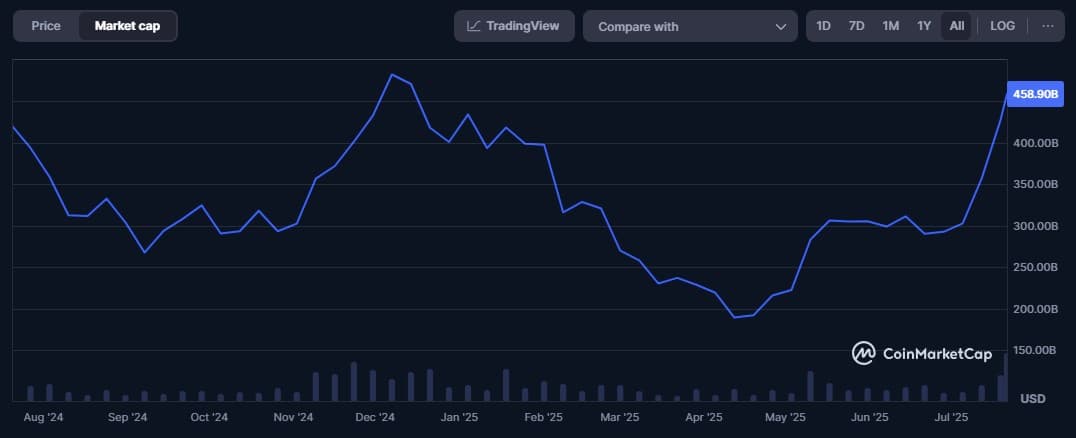Click the USD currency label

(x=1033, y=398)
